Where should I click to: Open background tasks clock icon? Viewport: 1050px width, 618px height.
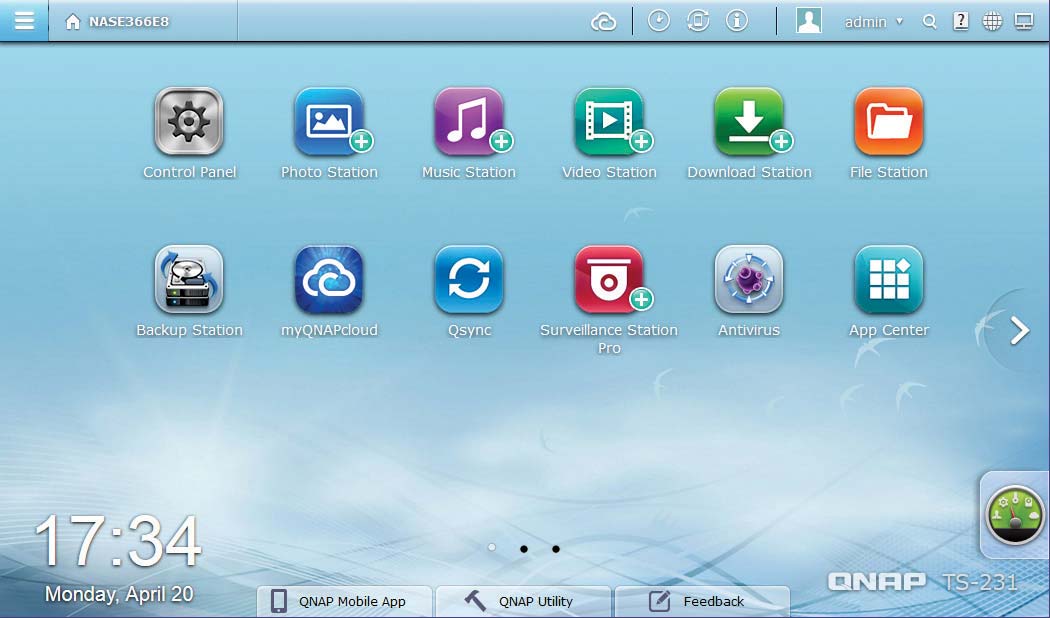point(659,21)
